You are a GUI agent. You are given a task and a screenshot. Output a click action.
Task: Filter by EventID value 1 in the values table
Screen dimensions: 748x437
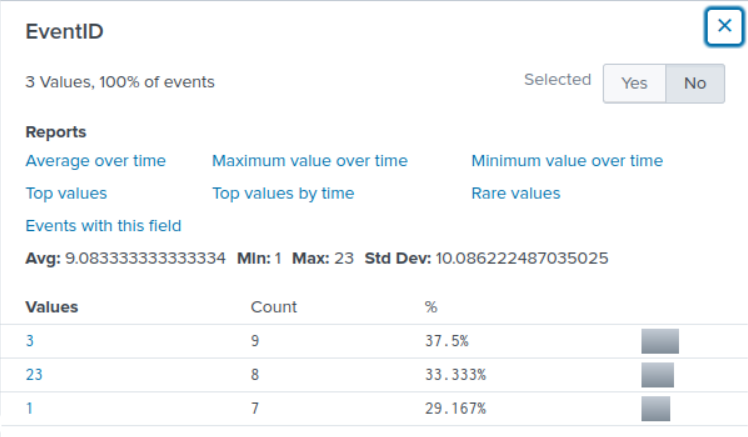tap(29, 408)
